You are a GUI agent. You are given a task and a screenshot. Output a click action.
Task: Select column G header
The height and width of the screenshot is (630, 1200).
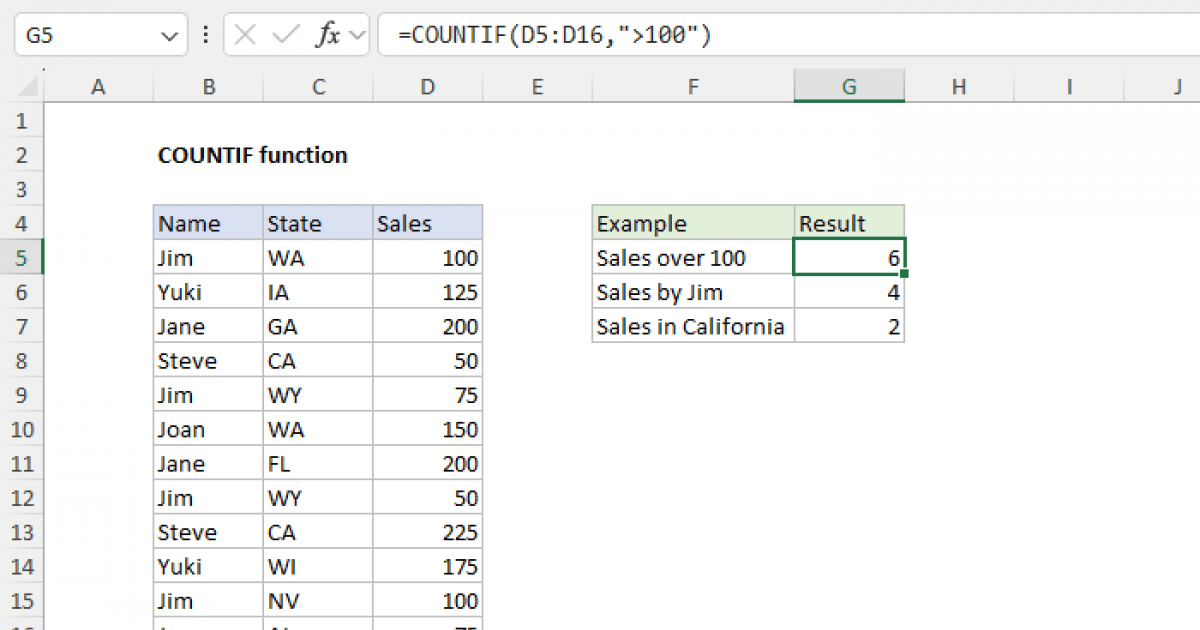[849, 86]
